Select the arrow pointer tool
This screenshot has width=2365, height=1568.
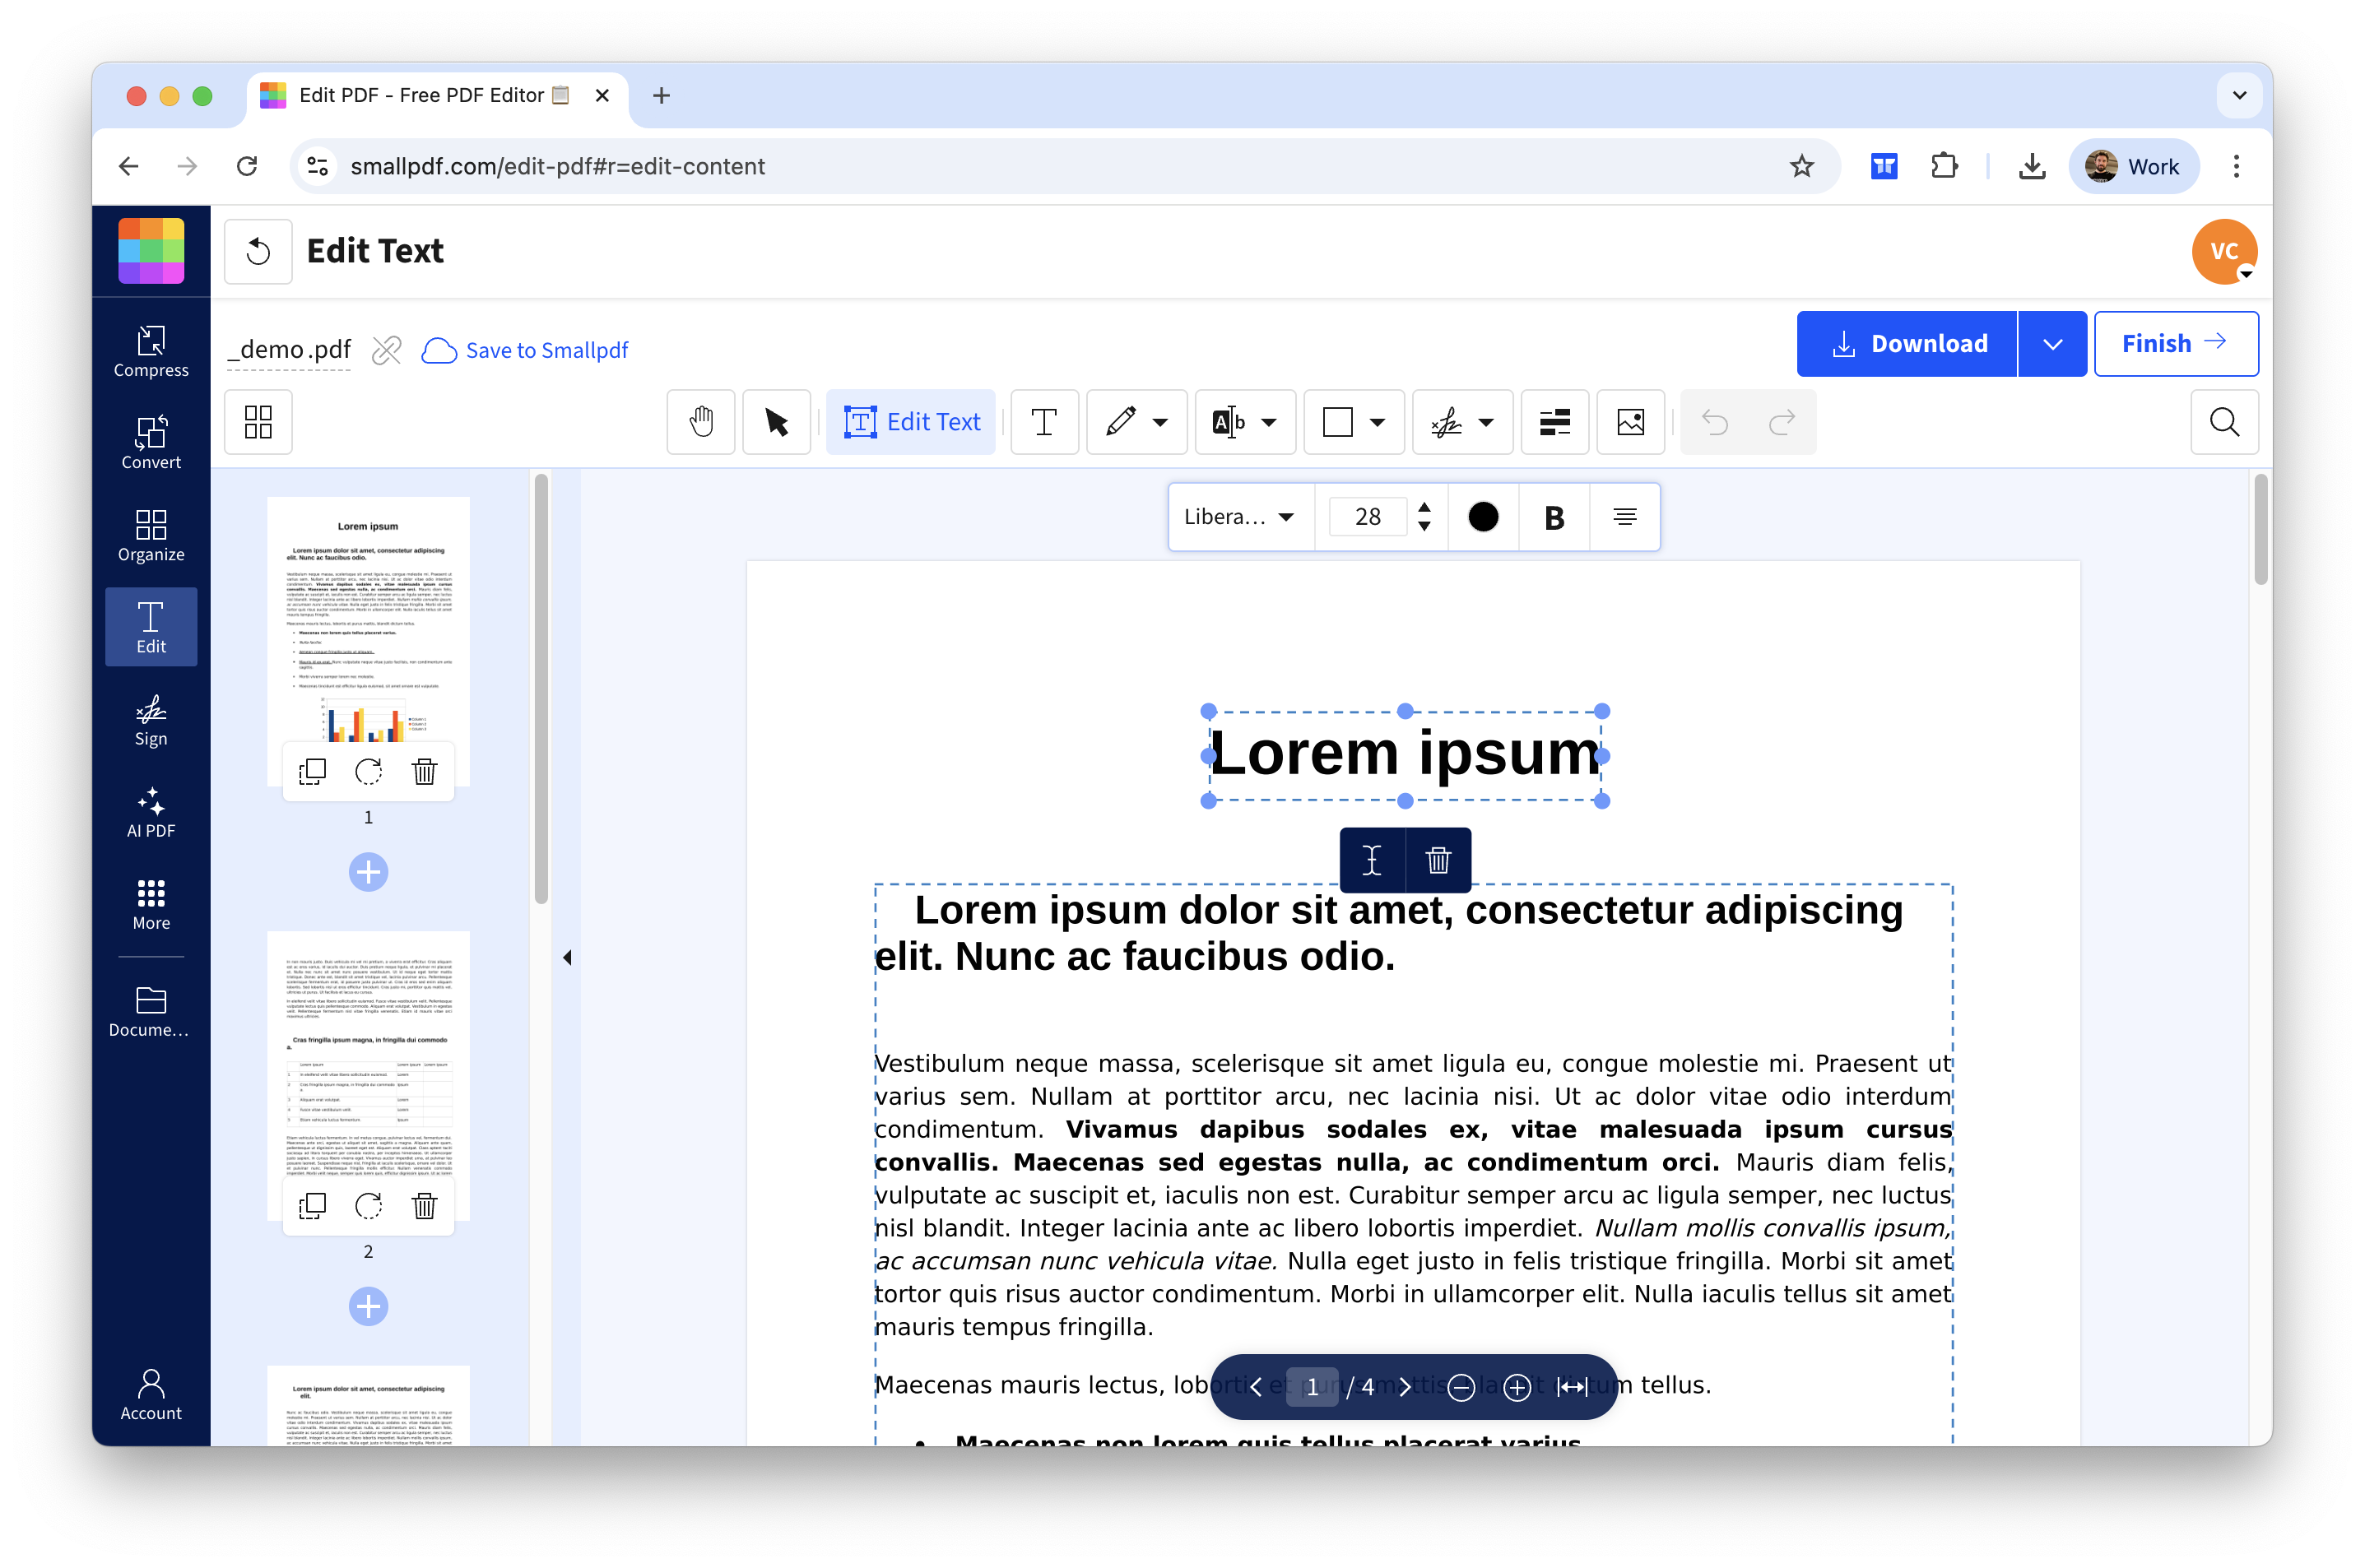tap(776, 422)
